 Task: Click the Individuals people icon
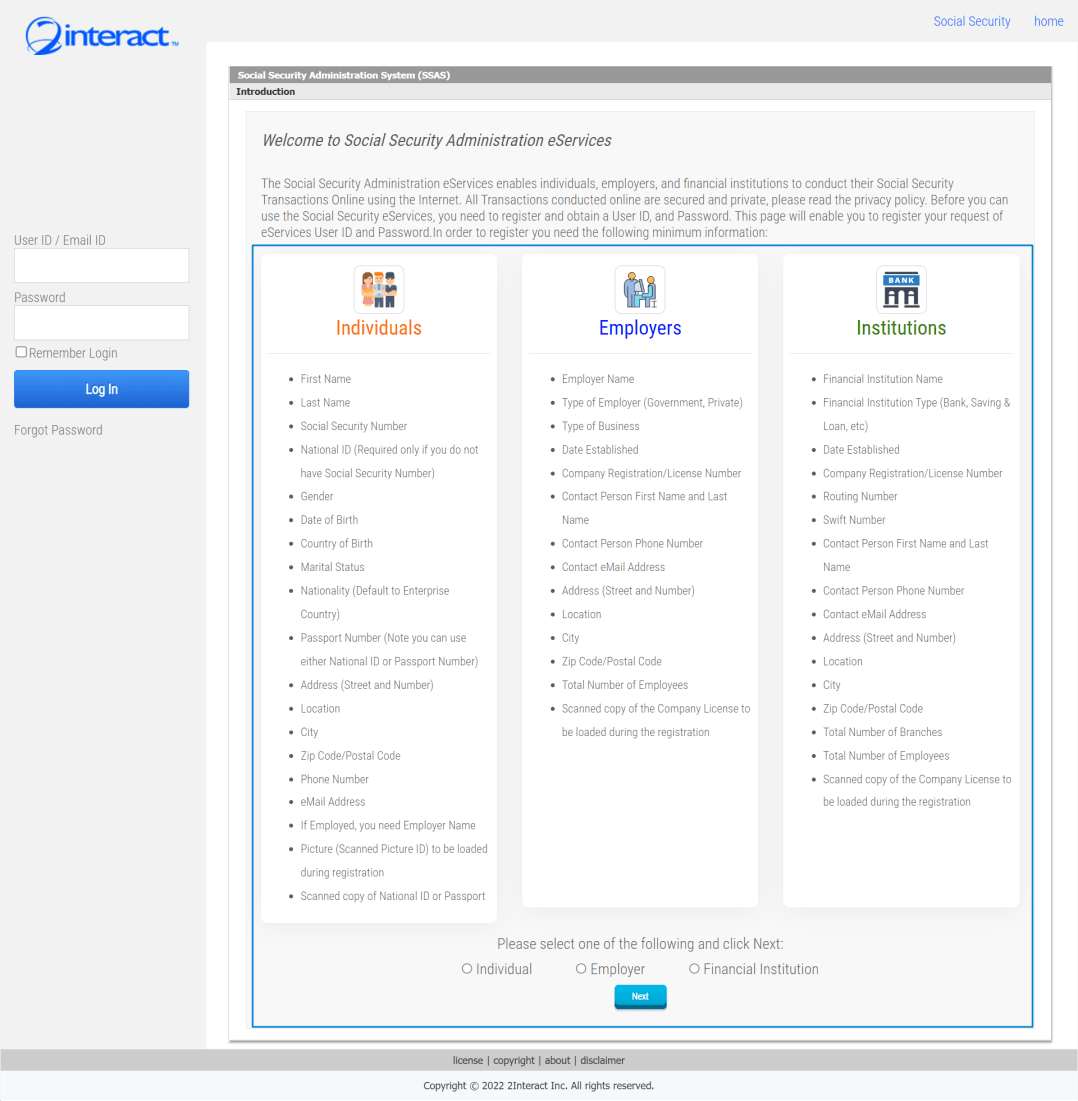pos(379,289)
